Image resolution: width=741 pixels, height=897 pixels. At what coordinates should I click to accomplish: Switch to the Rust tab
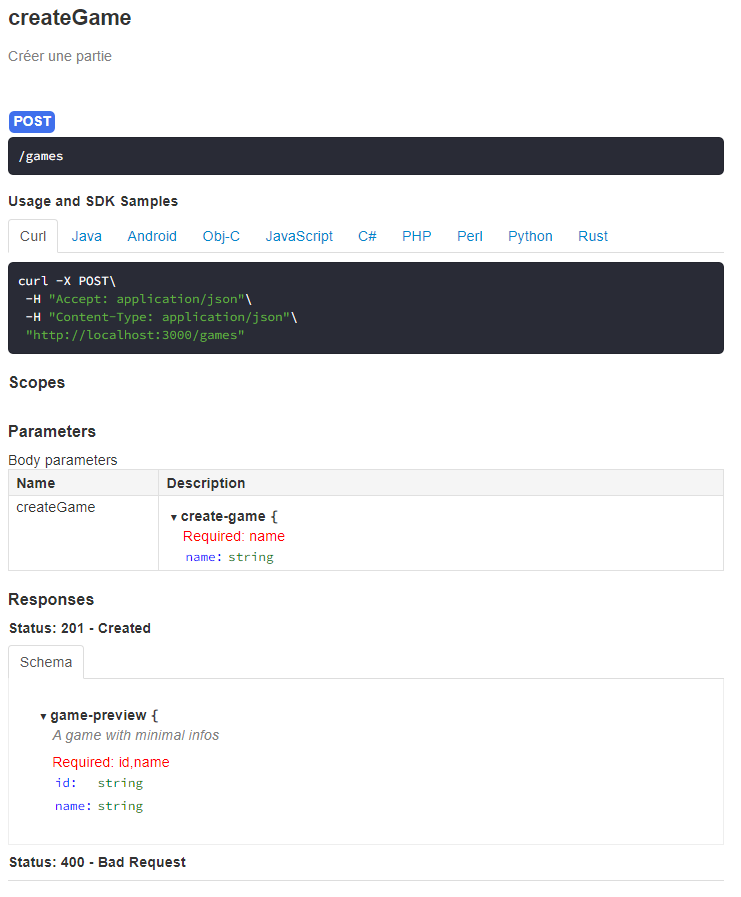pyautogui.click(x=593, y=236)
